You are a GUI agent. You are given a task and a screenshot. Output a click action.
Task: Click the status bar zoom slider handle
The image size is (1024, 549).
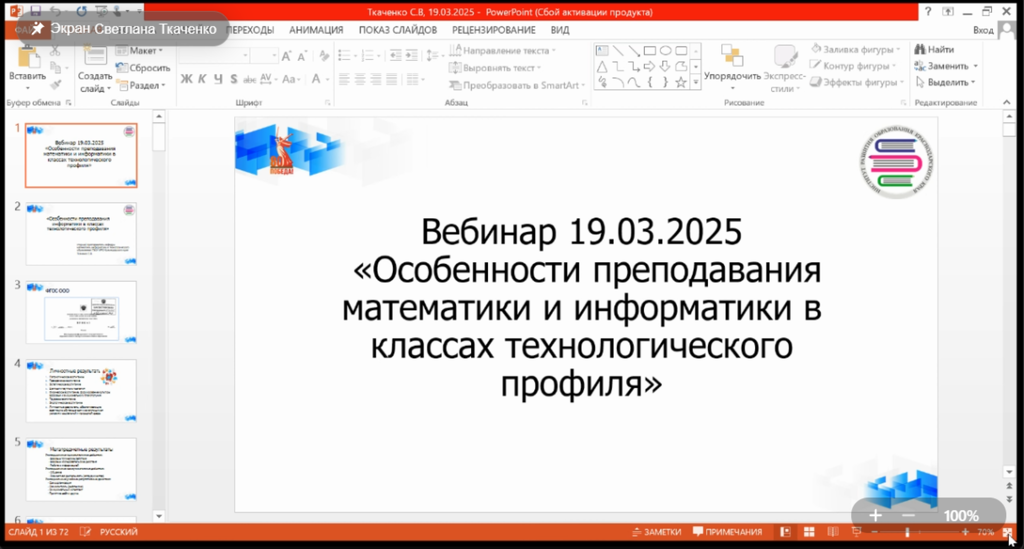point(906,532)
